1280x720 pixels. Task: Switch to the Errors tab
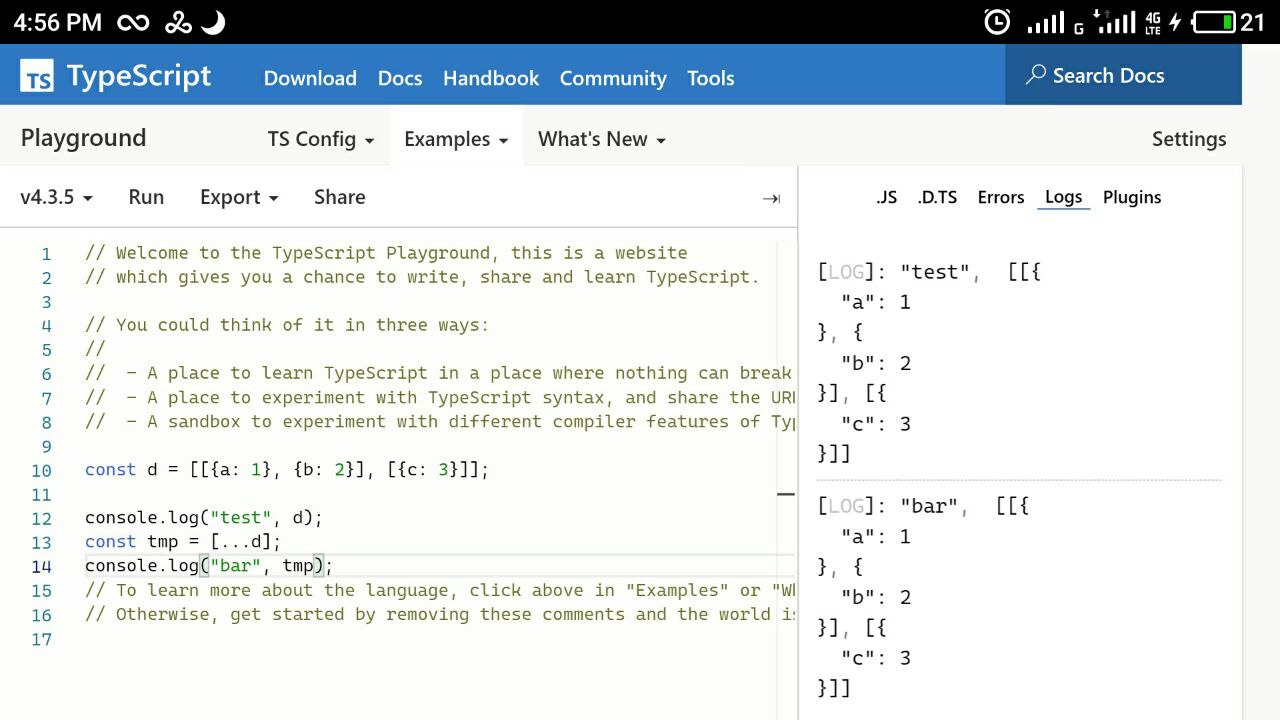coord(1001,197)
